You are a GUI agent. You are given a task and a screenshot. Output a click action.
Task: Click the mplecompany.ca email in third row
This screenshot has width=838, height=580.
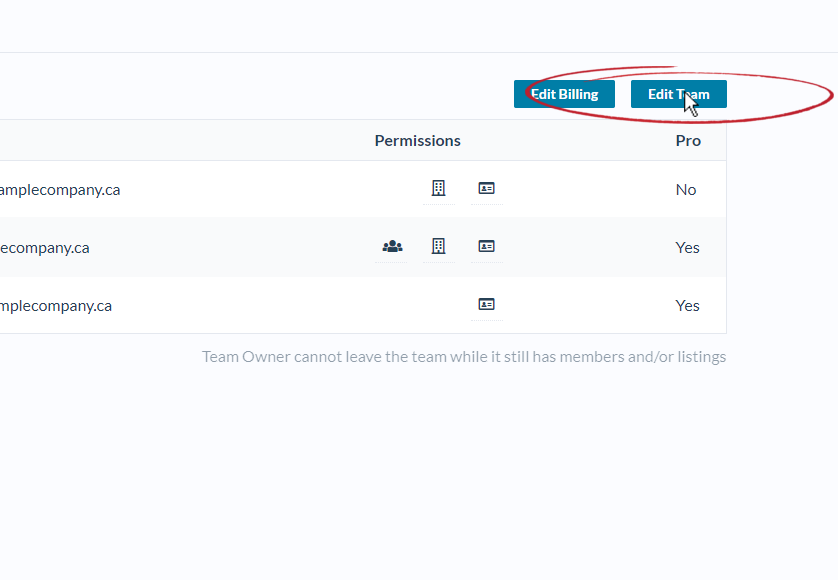[56, 306]
